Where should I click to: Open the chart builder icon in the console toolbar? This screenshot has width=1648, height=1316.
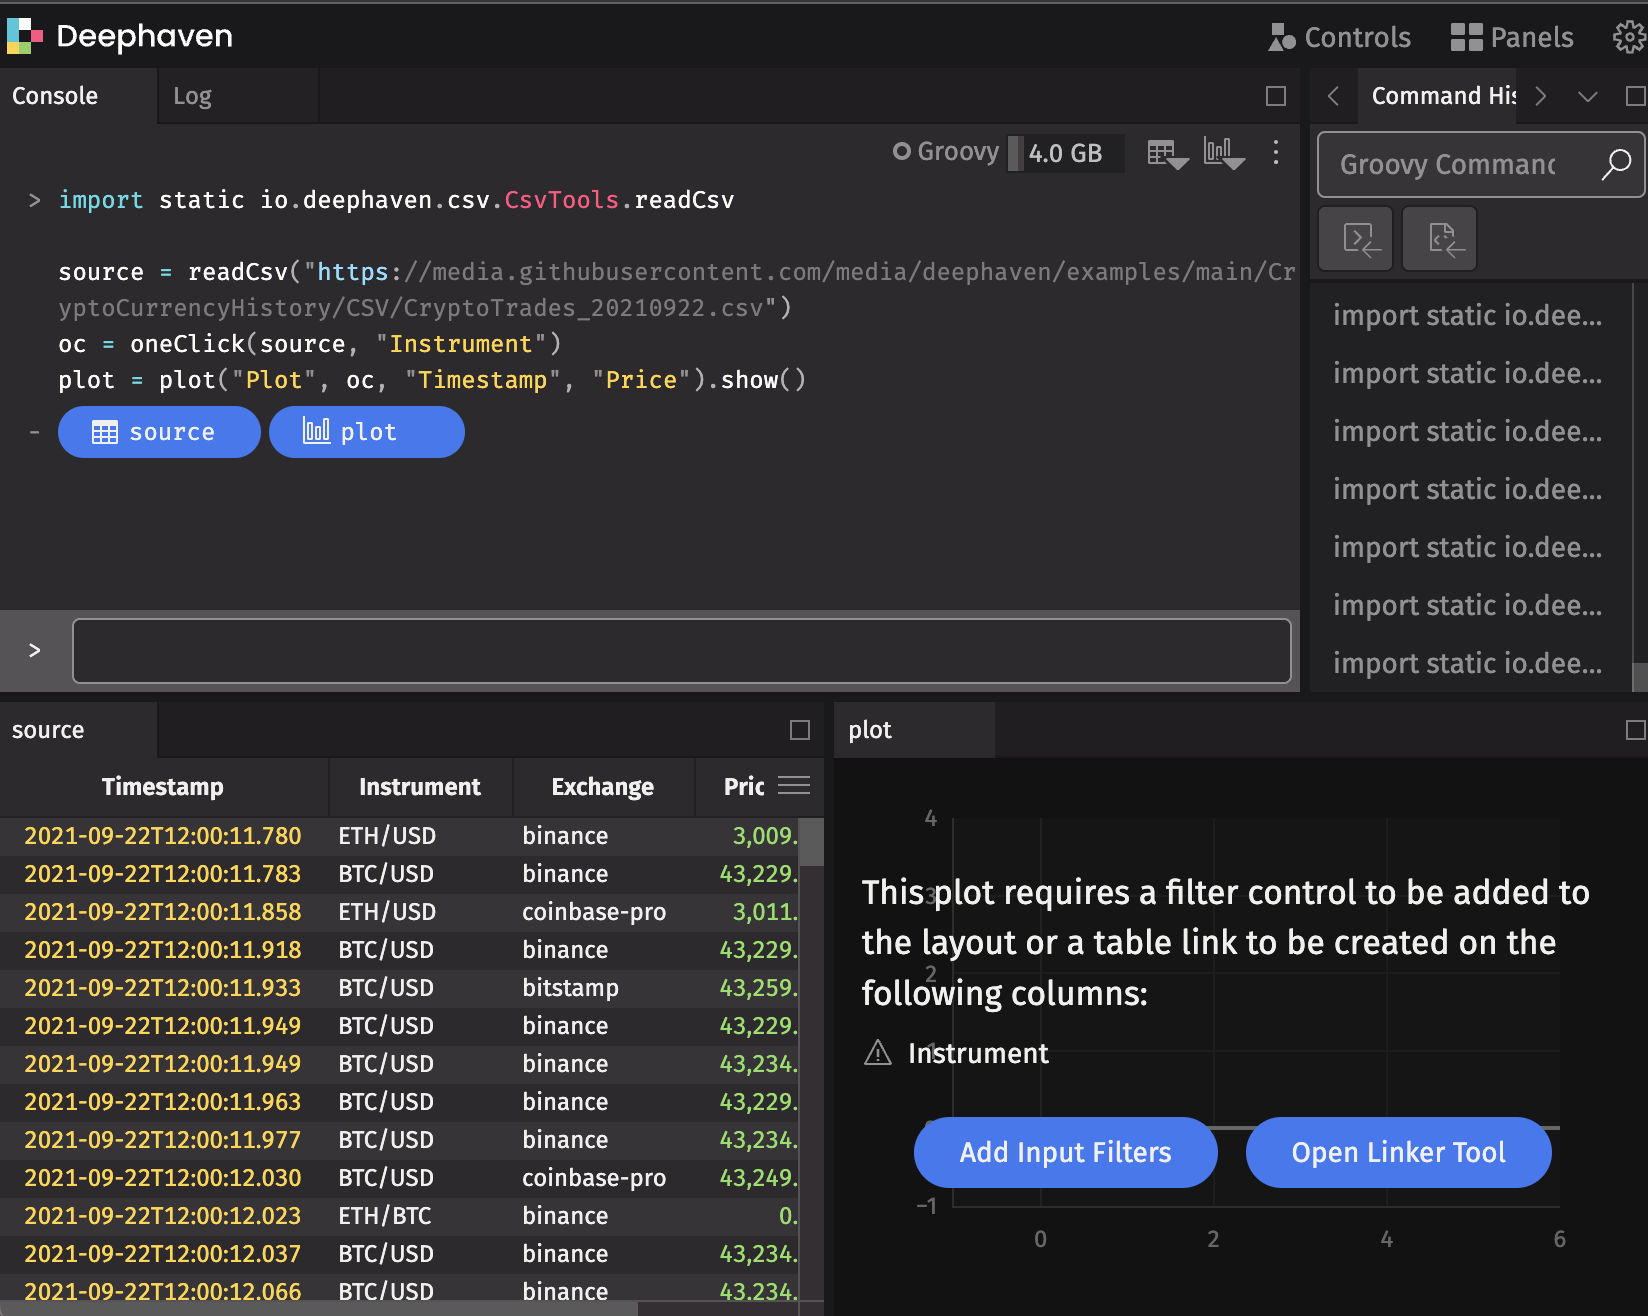tap(1223, 153)
